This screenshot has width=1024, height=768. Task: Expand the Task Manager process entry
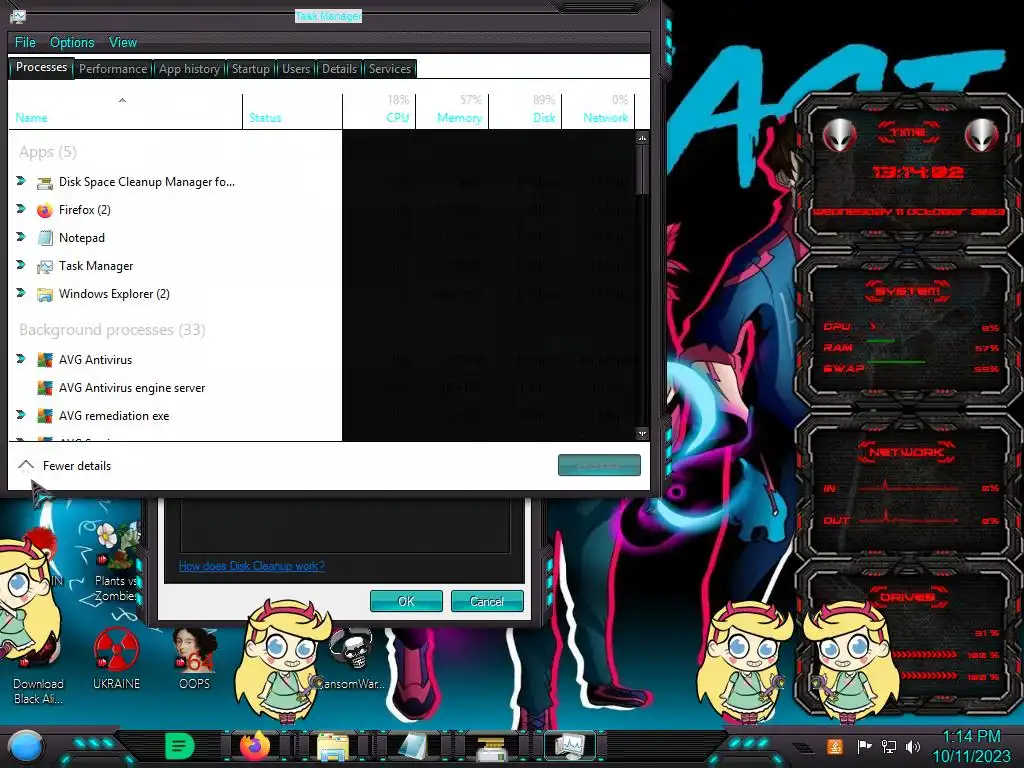click(21, 265)
